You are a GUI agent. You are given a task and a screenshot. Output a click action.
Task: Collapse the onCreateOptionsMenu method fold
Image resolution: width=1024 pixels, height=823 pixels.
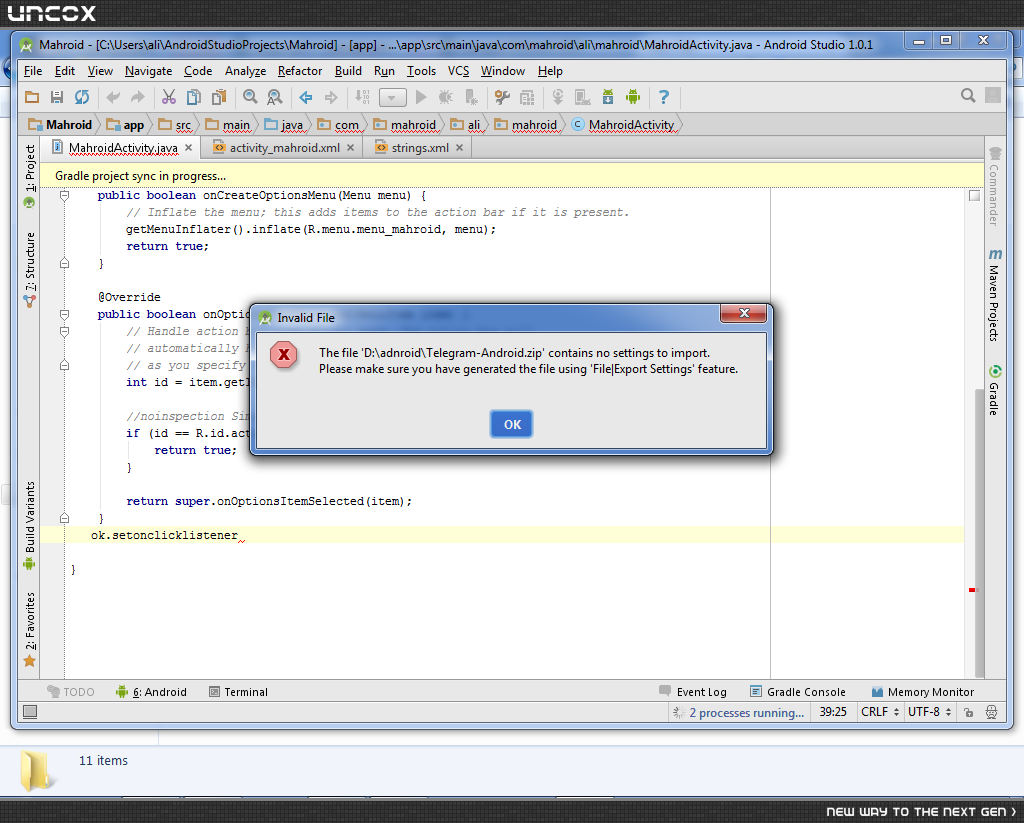click(64, 195)
